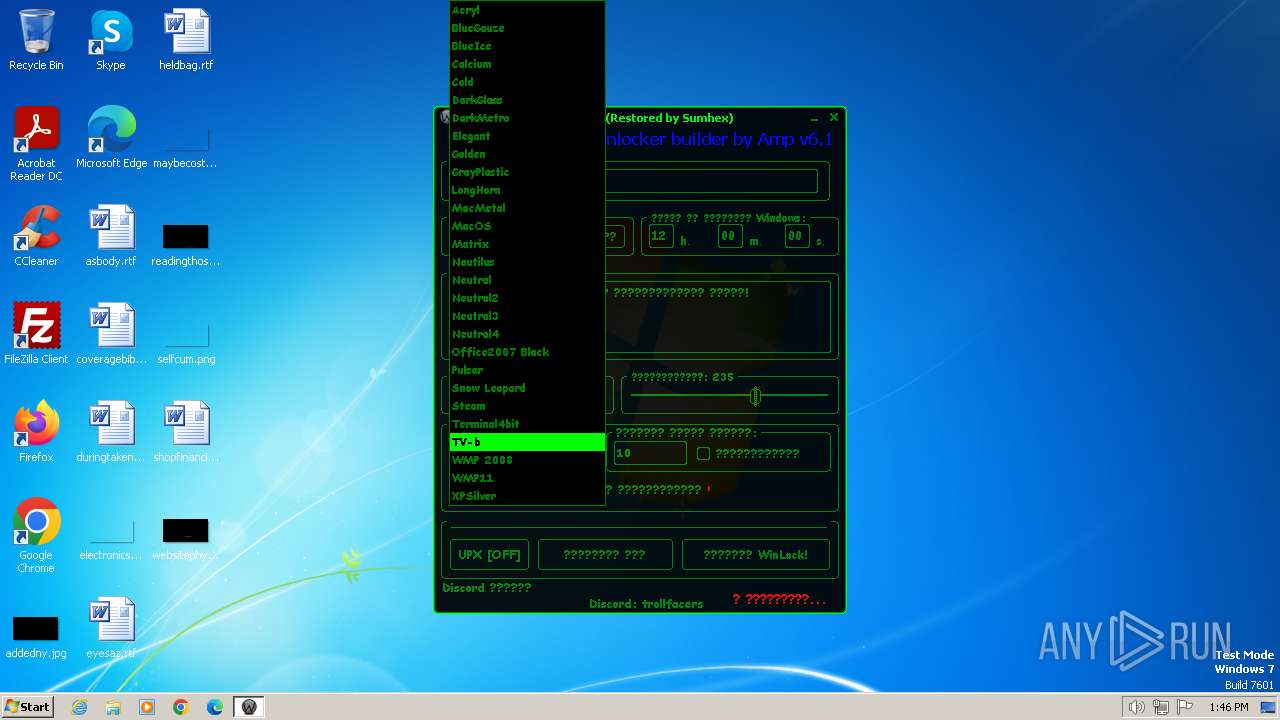This screenshot has height=720, width=1280.
Task: Choose the Pulsar theme
Action: [x=527, y=370]
